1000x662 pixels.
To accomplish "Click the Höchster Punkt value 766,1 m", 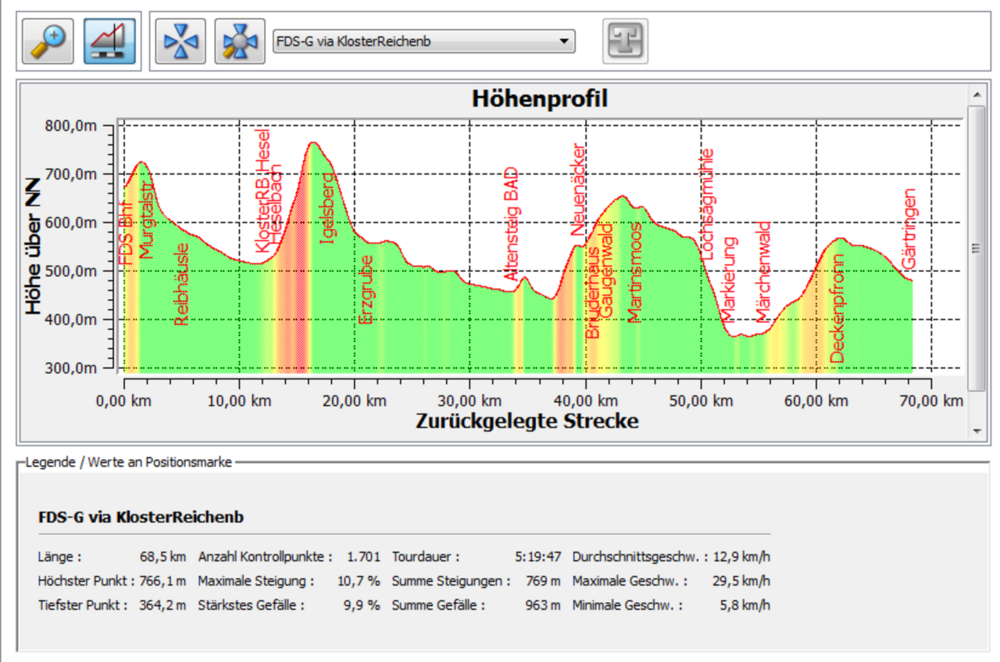I will [x=163, y=581].
